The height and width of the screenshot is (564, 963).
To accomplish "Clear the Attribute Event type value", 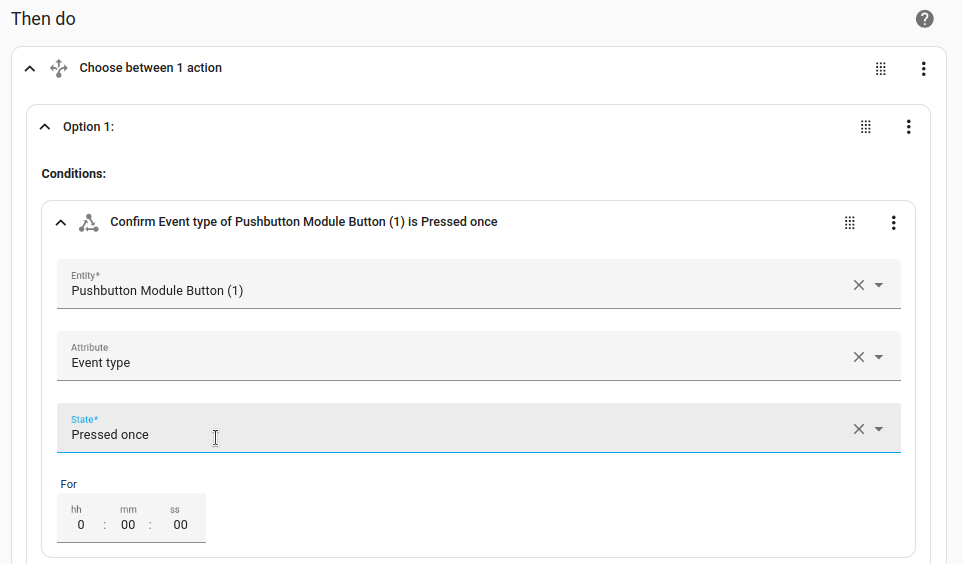I will point(858,357).
